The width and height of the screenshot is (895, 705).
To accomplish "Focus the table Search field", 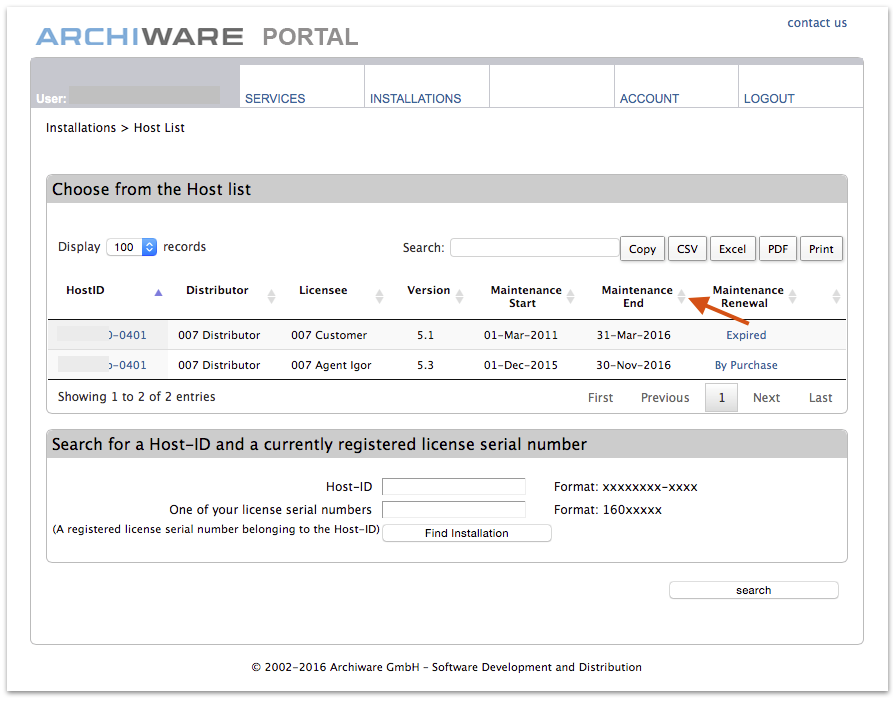I will 534,248.
